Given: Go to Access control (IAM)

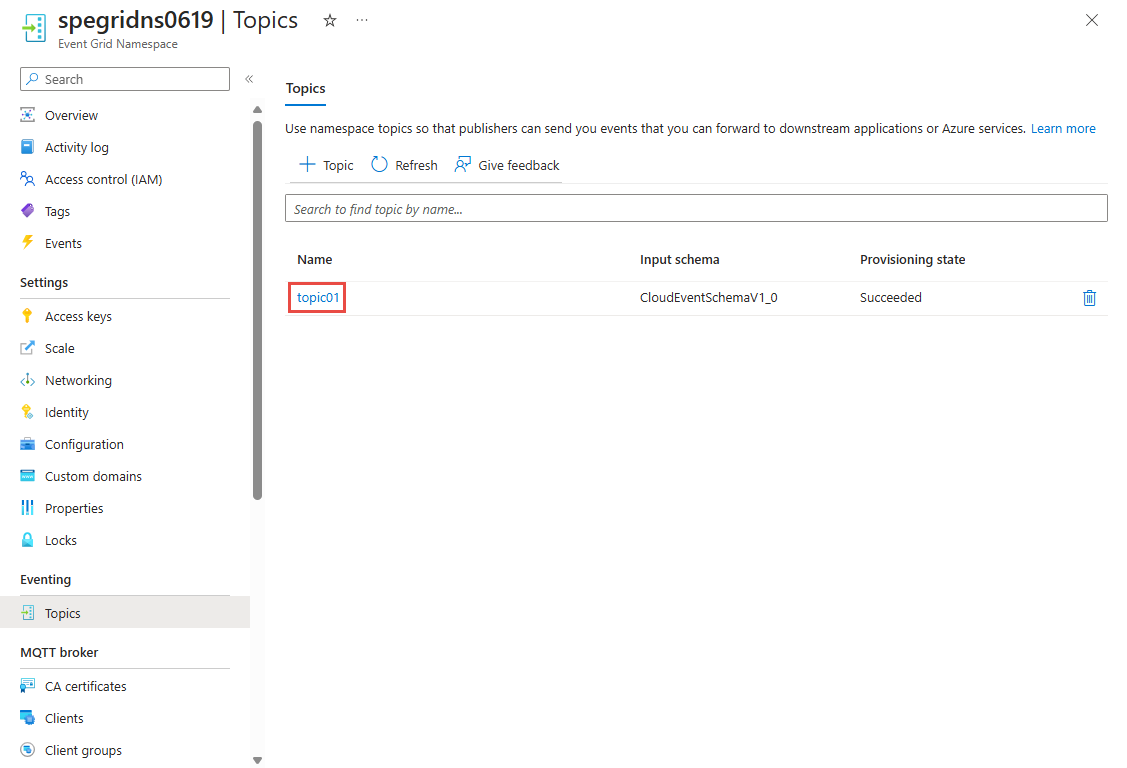Looking at the screenshot, I should (x=104, y=179).
